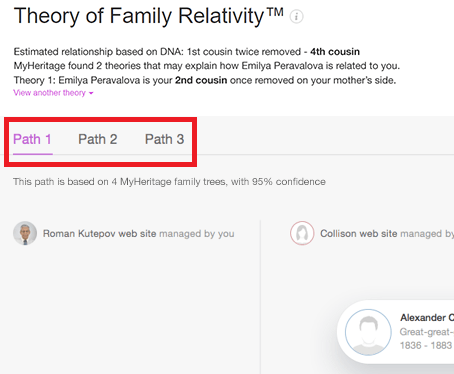
Task: Click the bold 2nd cousin relationship text
Action: (x=201, y=80)
